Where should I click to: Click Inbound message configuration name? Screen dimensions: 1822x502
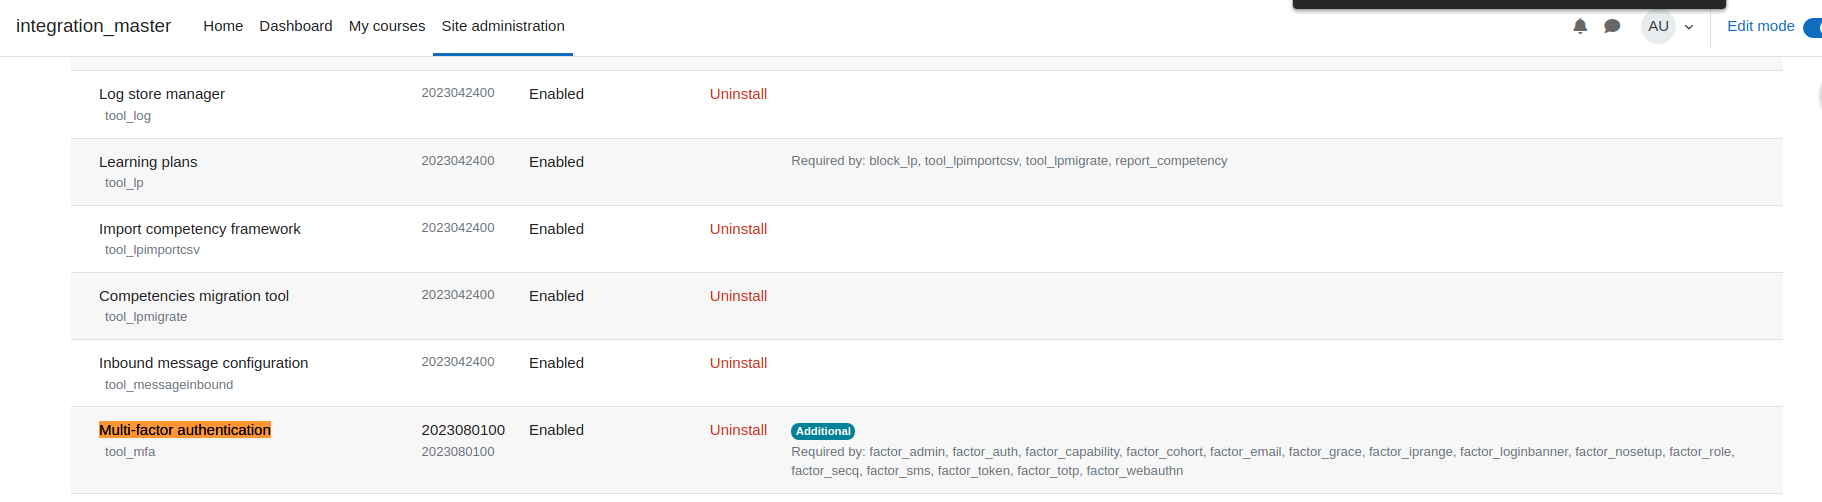(x=204, y=363)
